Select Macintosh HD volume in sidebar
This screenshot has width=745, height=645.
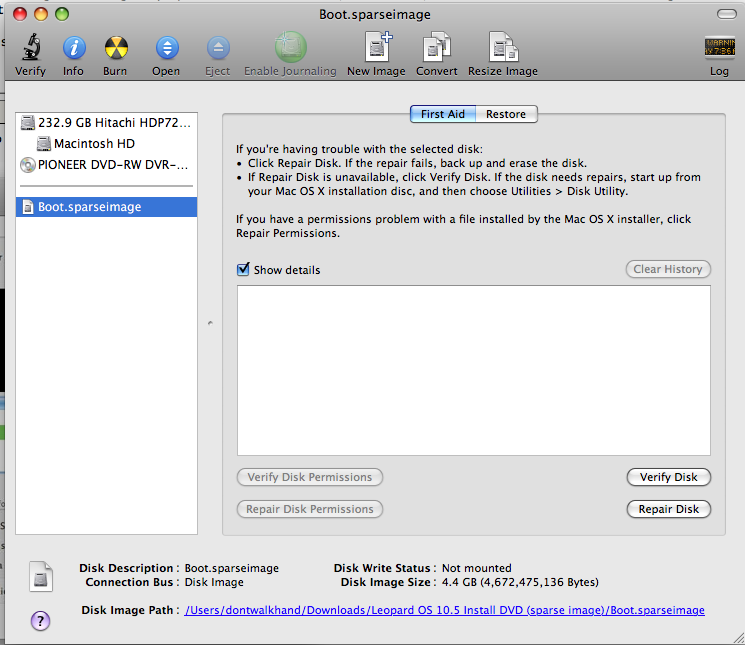pyautogui.click(x=106, y=143)
